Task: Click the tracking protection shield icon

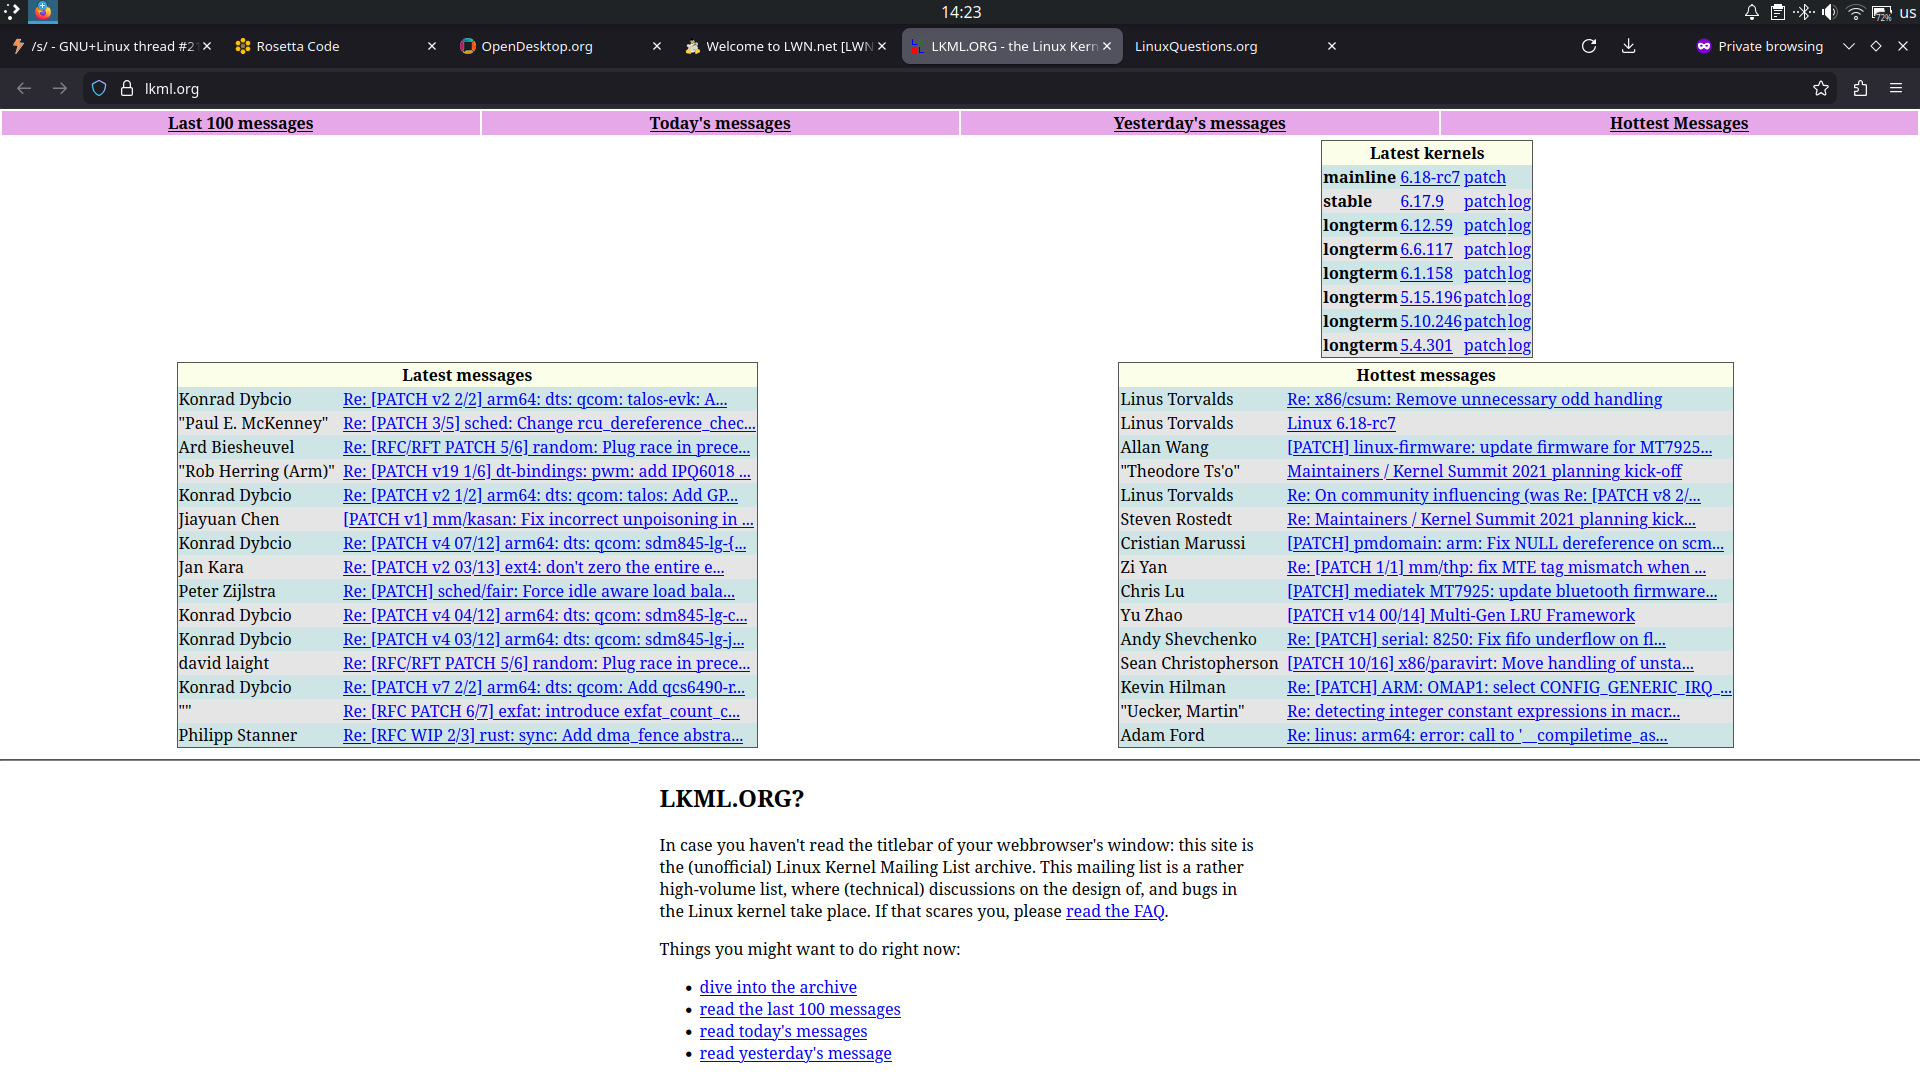Action: [x=99, y=88]
